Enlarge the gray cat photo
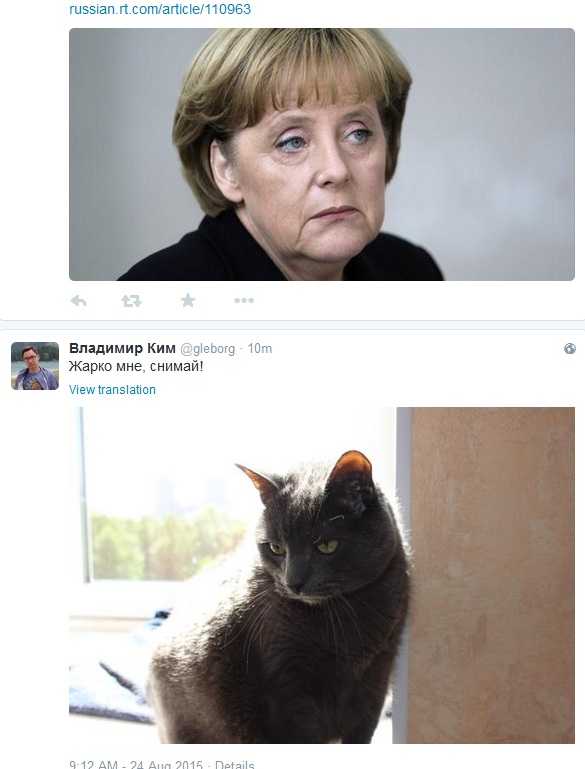This screenshot has width=585, height=769. [x=322, y=575]
